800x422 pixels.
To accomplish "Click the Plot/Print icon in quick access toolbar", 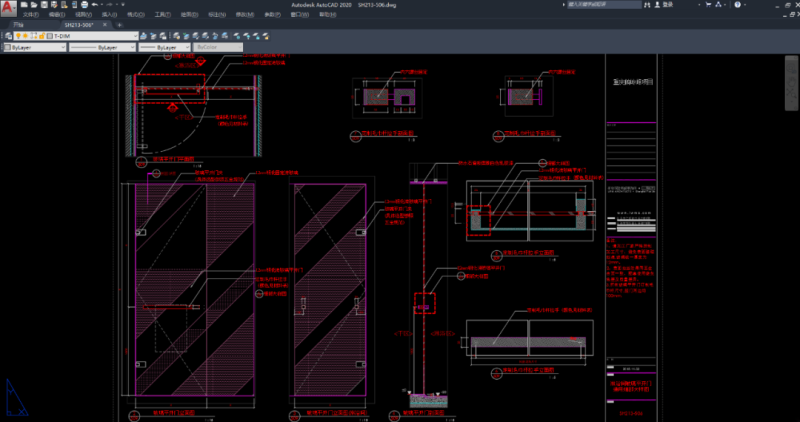I will [x=83, y=5].
